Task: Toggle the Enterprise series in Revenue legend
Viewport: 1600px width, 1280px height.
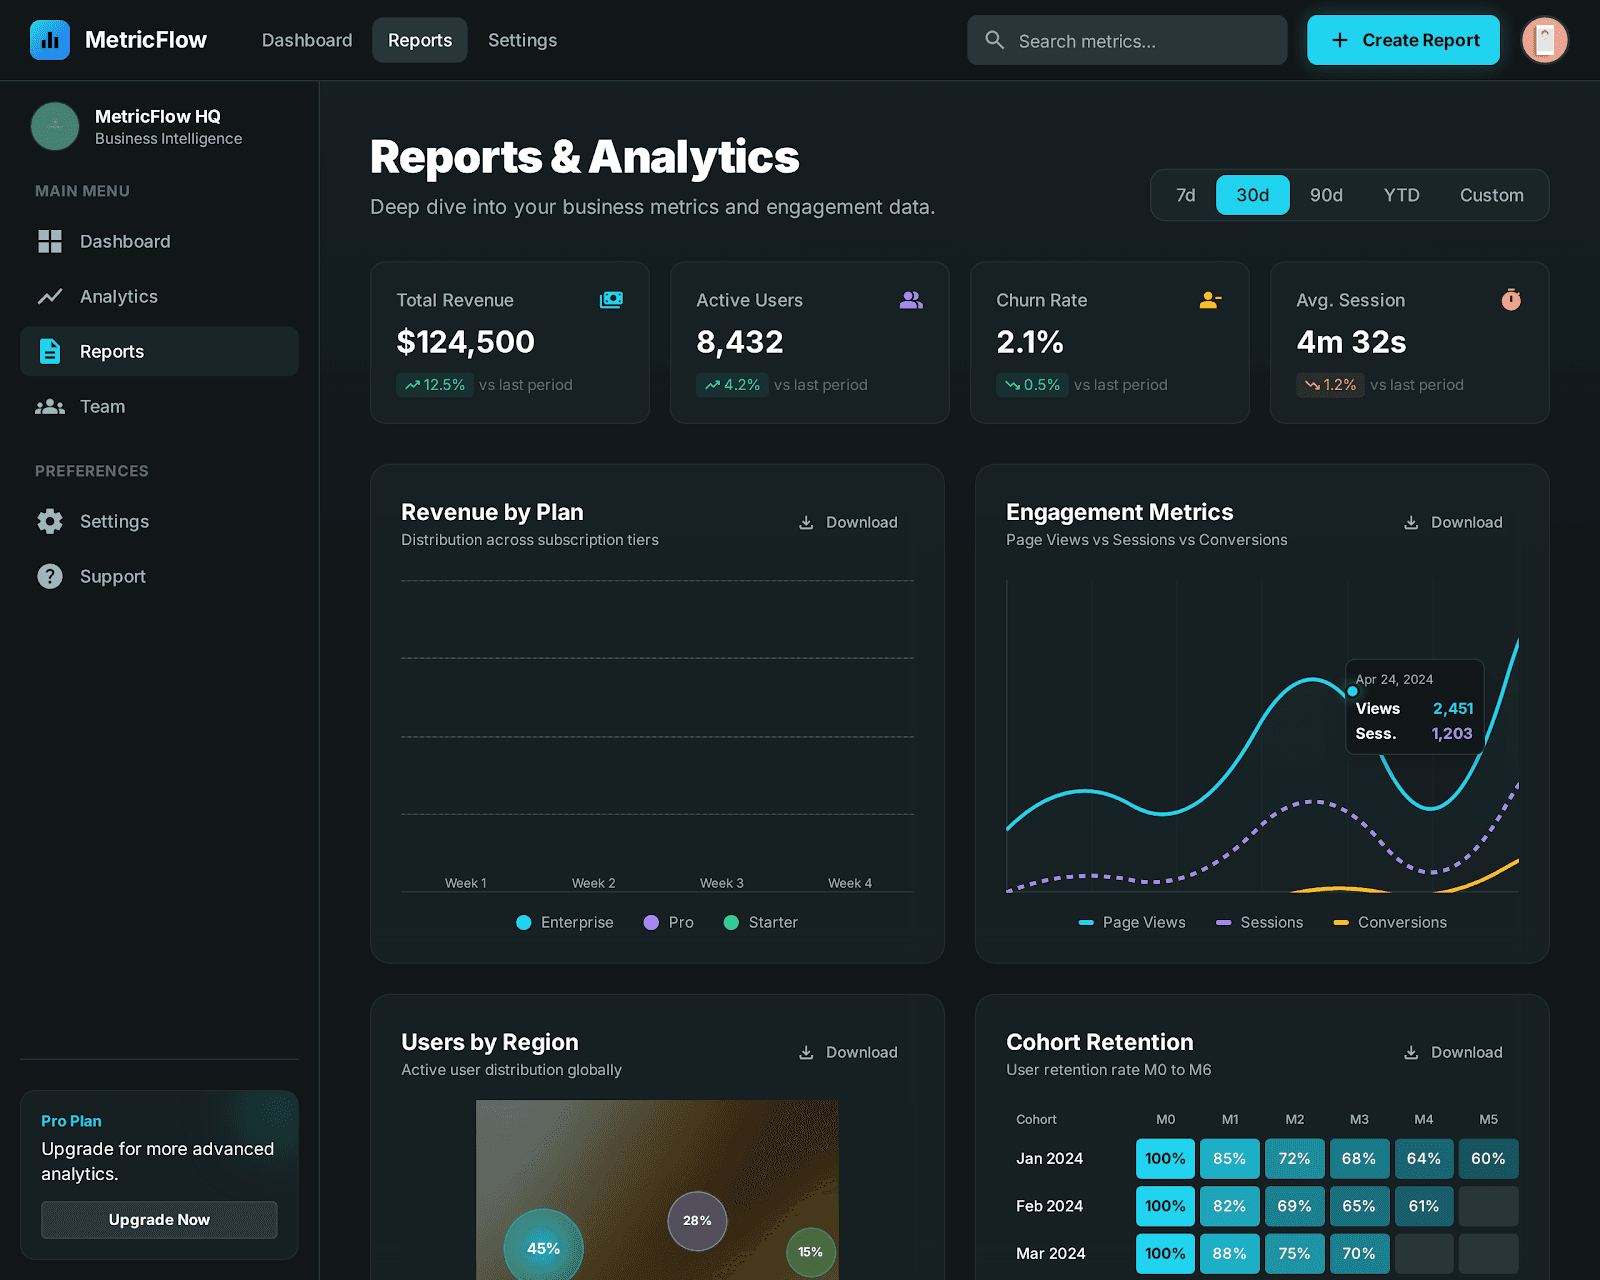Action: click(x=564, y=922)
